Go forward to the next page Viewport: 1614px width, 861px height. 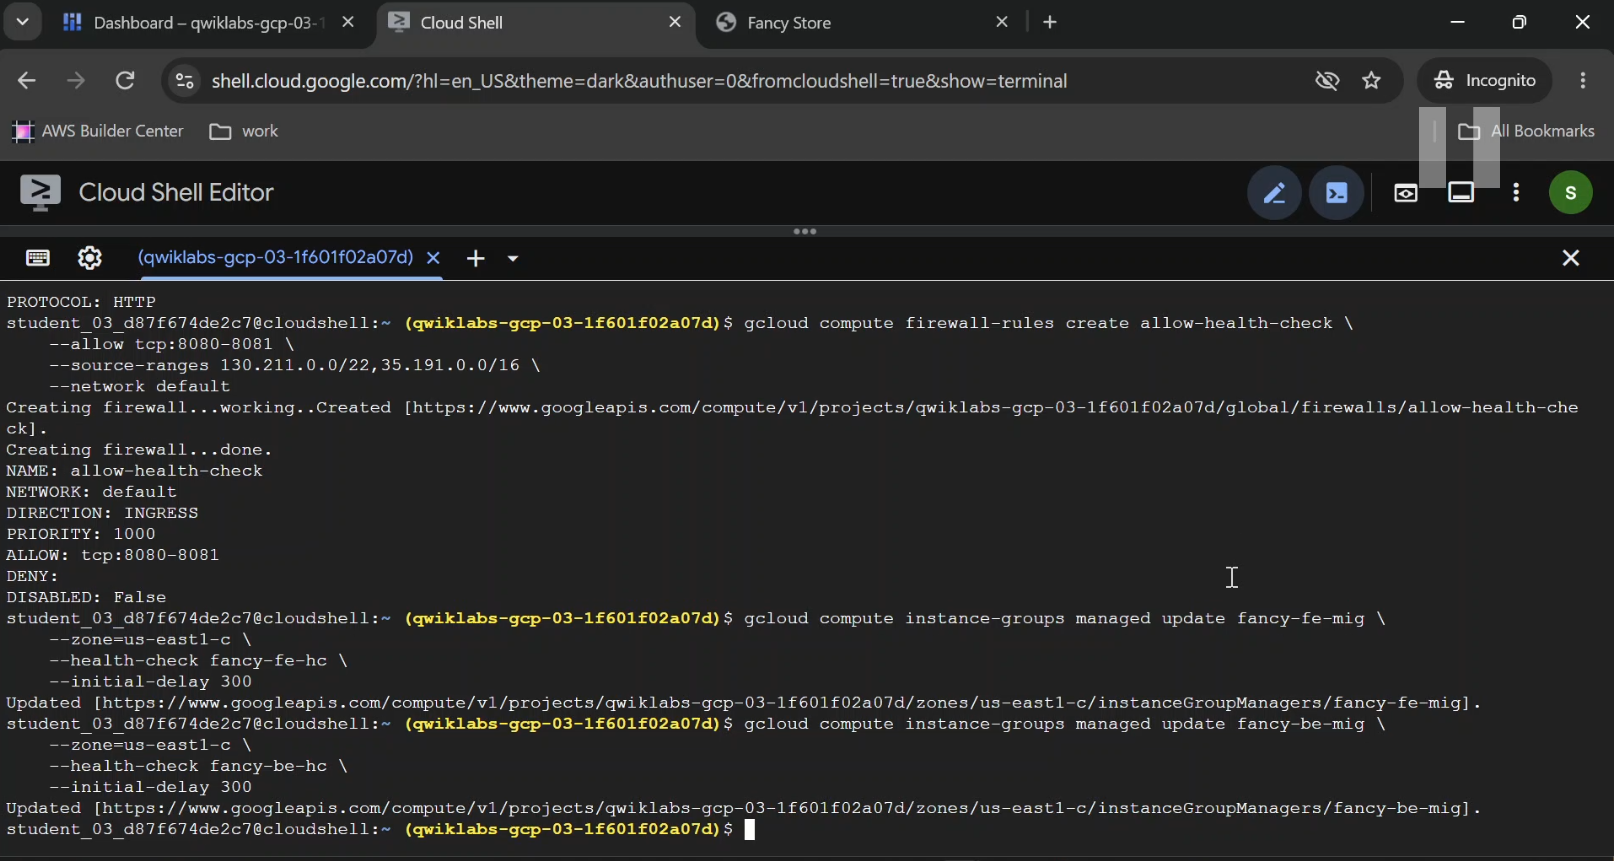[x=76, y=81]
